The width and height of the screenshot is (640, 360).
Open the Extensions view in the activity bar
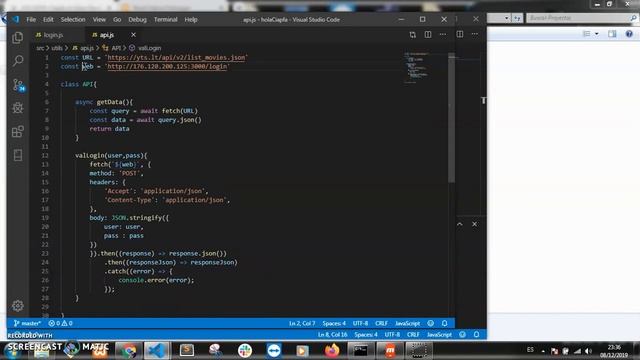(18, 131)
